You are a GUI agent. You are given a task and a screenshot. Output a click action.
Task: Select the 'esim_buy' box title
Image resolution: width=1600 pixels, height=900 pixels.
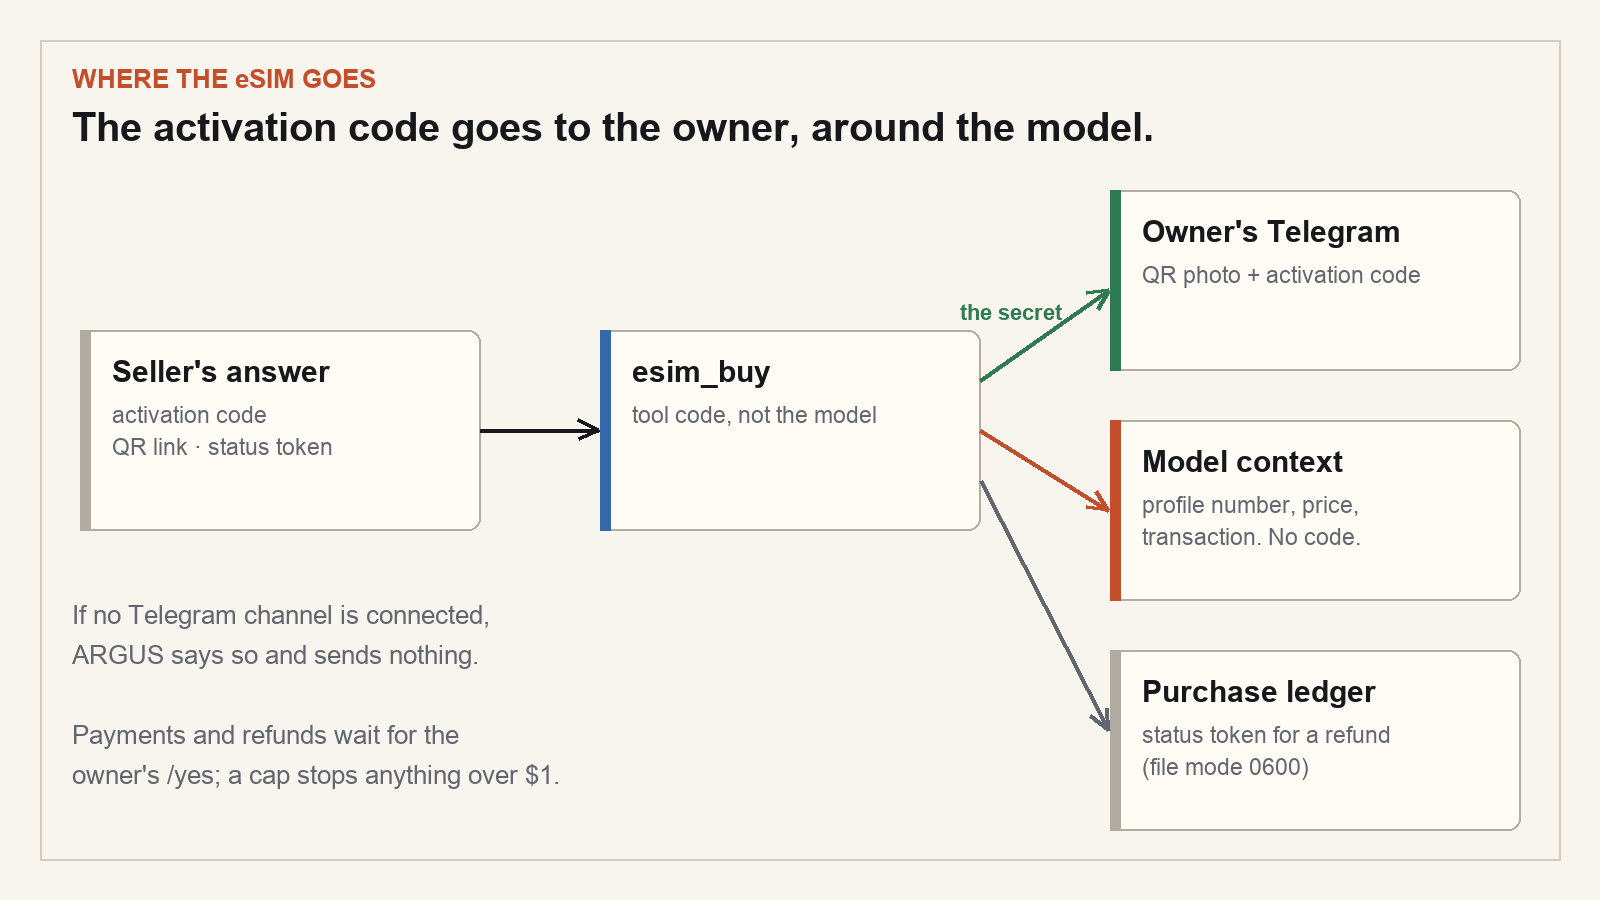[701, 372]
